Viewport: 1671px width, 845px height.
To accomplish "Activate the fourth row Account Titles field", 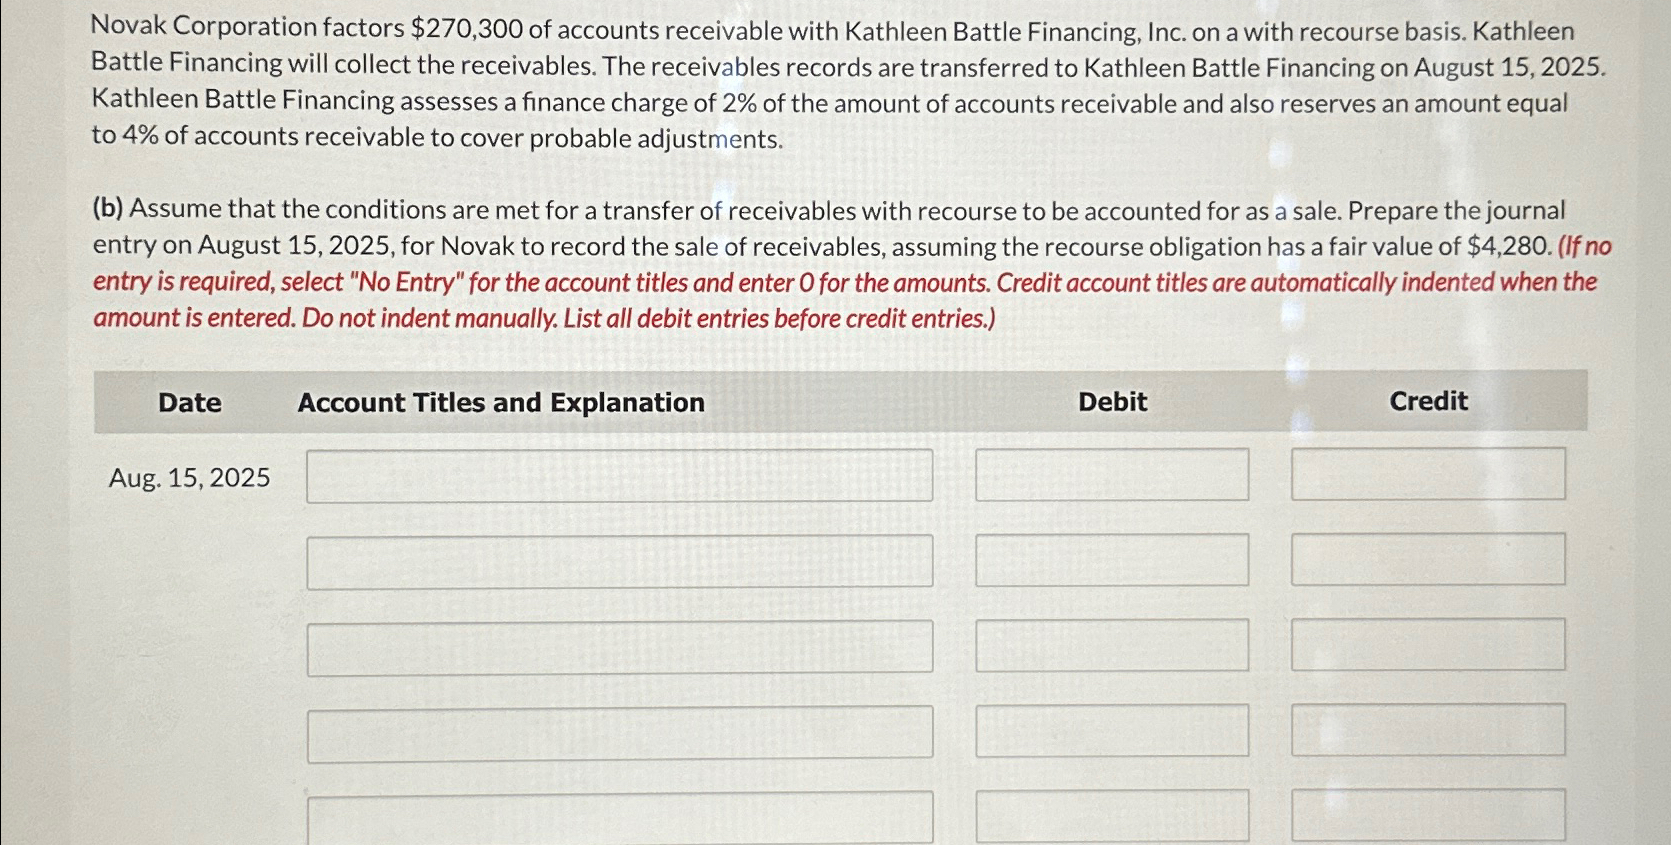I will (x=620, y=734).
